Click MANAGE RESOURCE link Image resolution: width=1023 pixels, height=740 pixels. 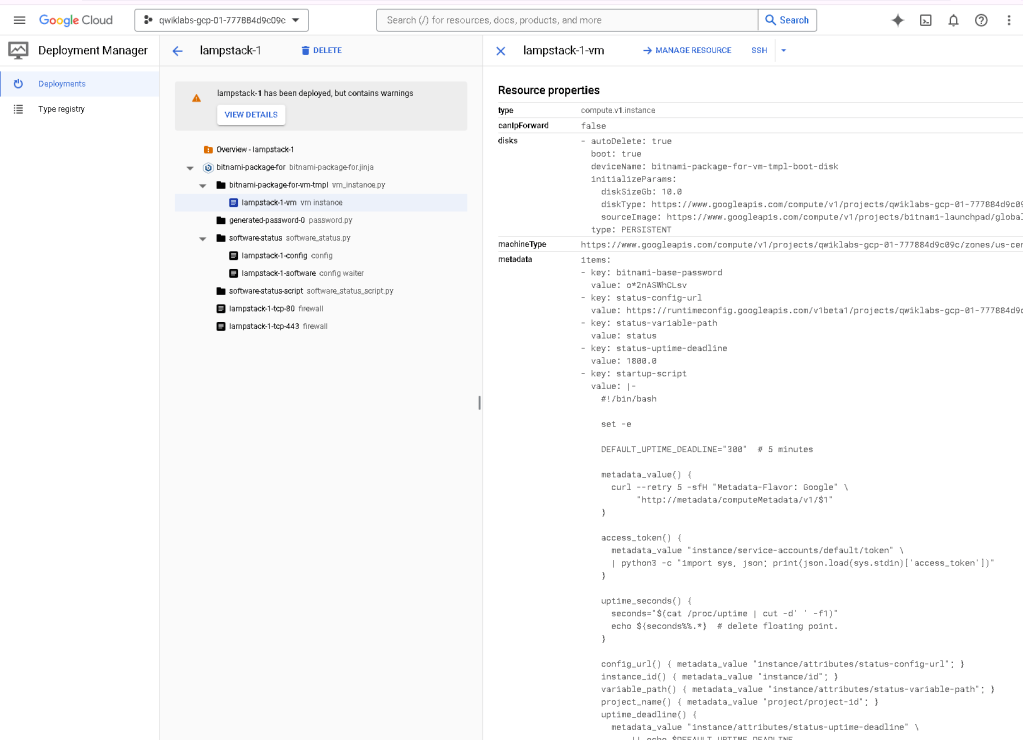tap(687, 50)
